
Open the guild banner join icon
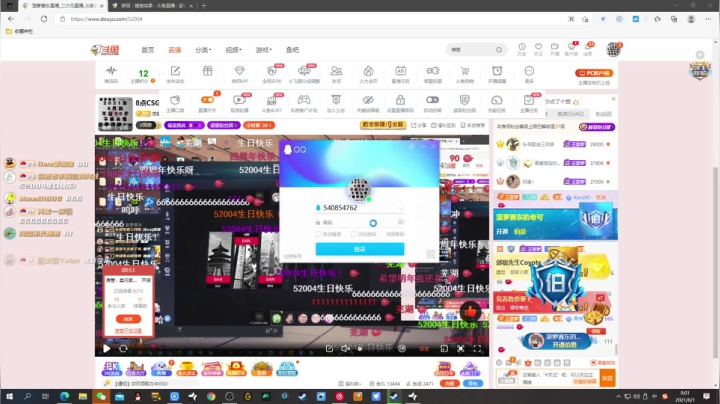[x=336, y=100]
